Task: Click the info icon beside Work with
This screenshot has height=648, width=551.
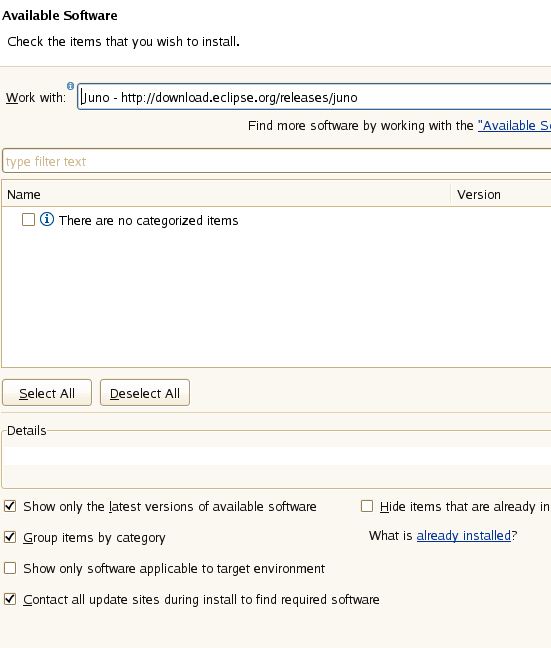Action: pyautogui.click(x=70, y=86)
